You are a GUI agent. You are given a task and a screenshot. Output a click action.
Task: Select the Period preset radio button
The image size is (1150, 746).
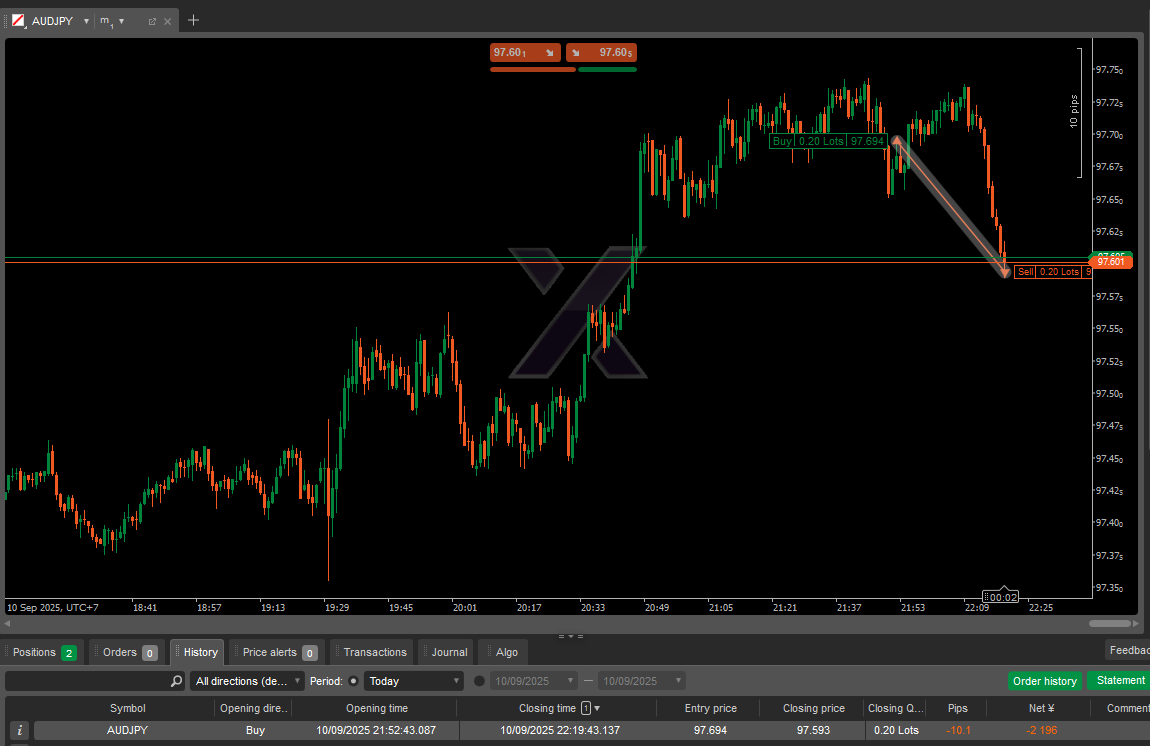pos(353,681)
